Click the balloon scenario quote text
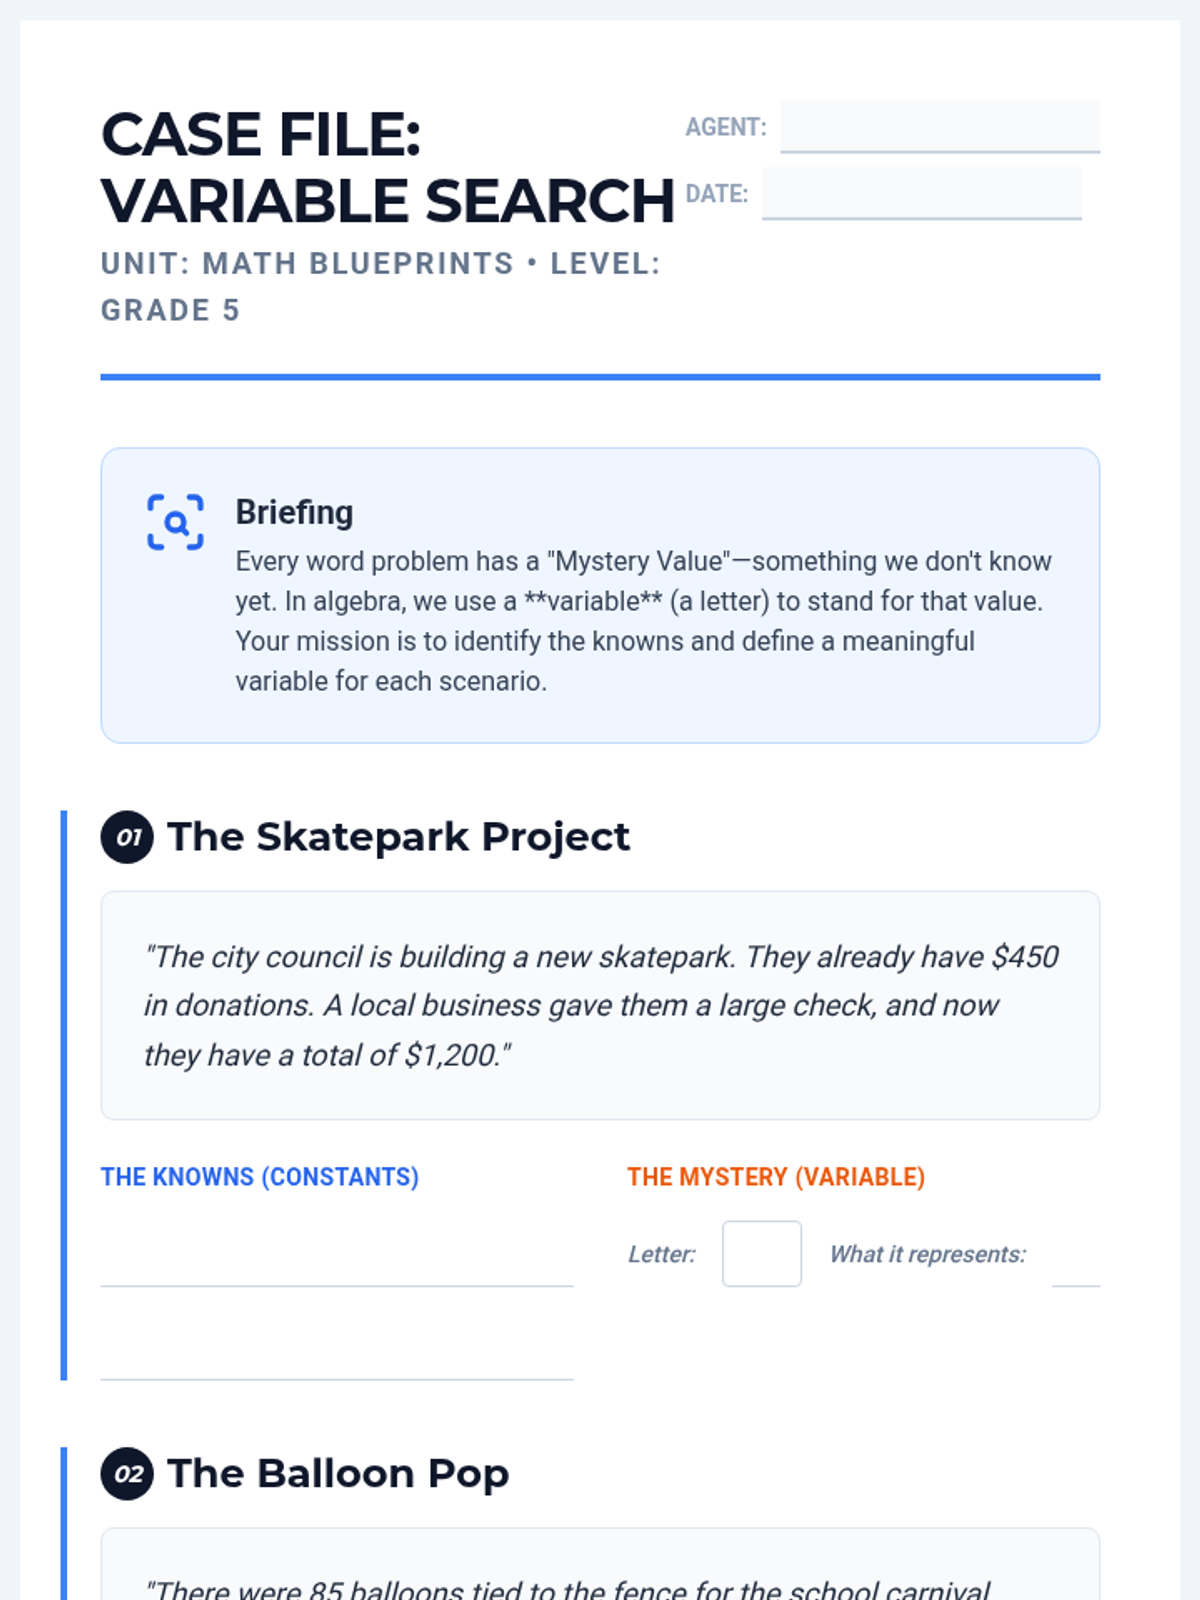This screenshot has width=1200, height=1600. pyautogui.click(x=568, y=1588)
